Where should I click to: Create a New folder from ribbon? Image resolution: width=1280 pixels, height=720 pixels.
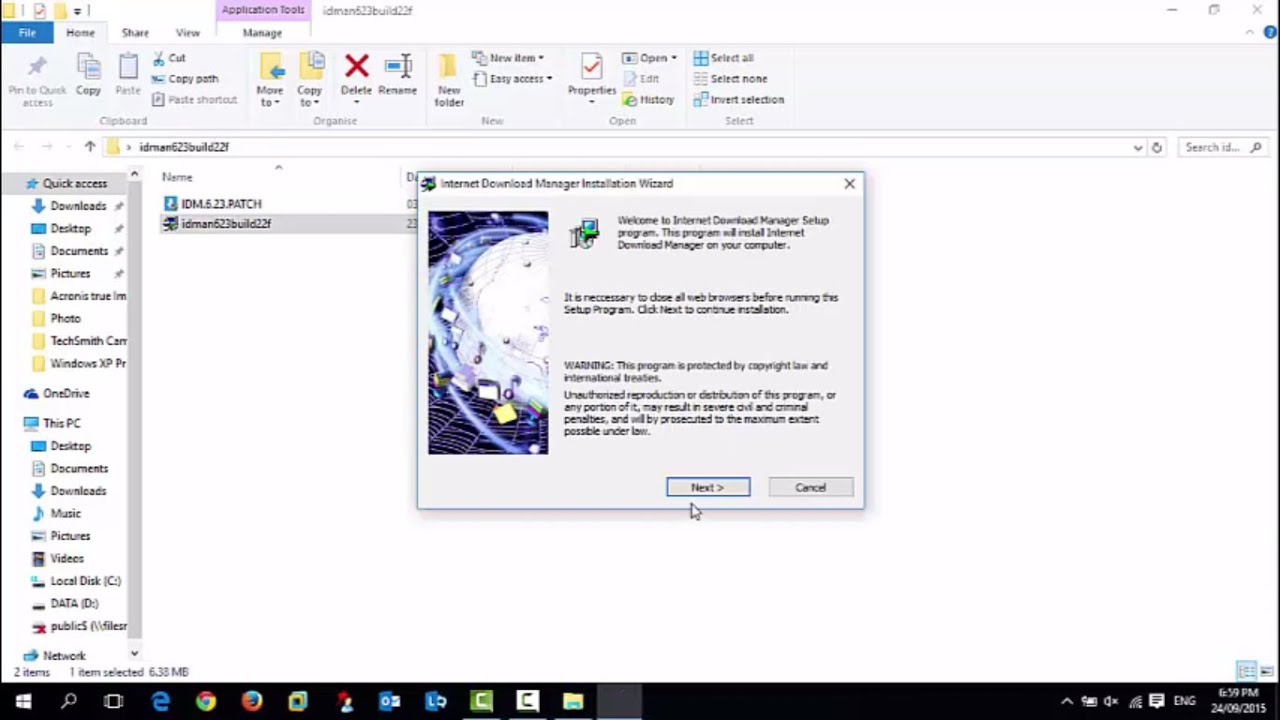(x=449, y=80)
